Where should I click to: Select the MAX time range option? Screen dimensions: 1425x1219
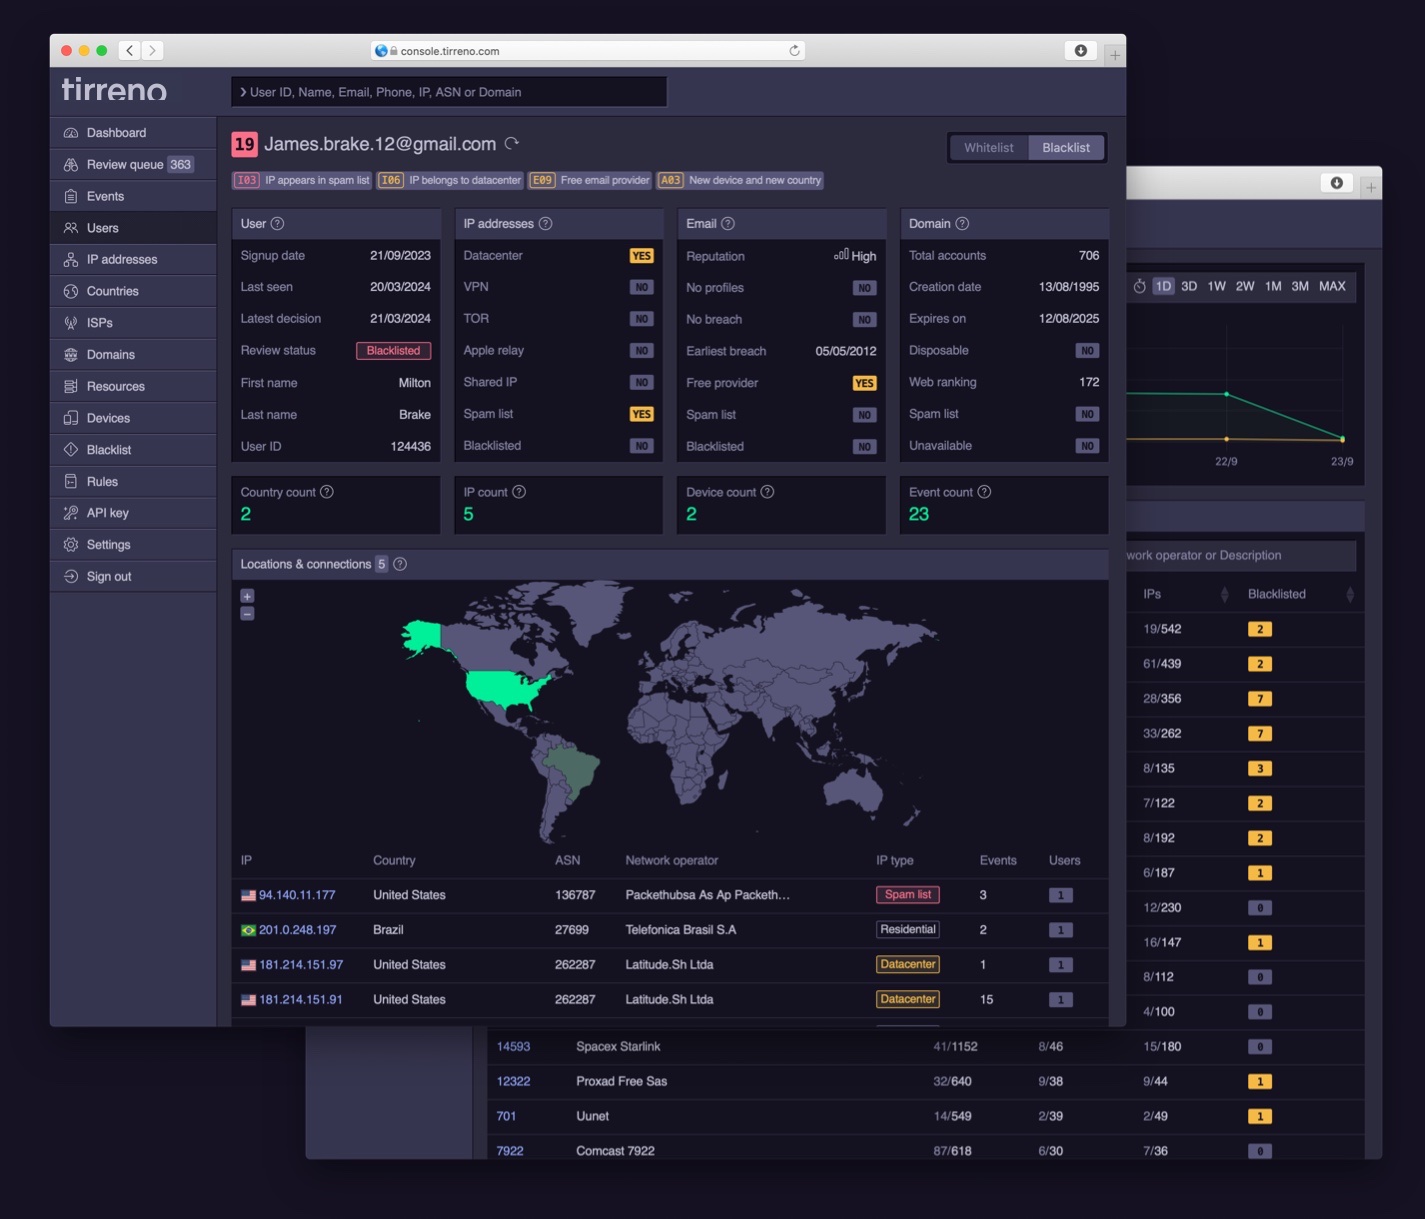(x=1332, y=286)
